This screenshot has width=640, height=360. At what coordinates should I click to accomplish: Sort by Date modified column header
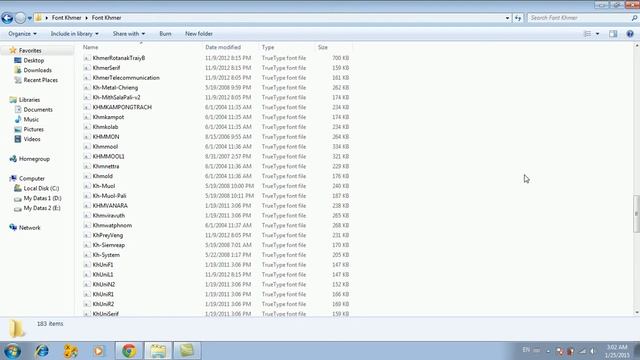(x=223, y=47)
